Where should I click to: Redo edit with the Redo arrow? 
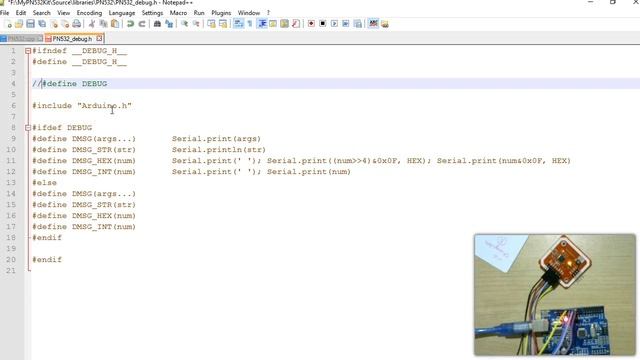click(142, 24)
